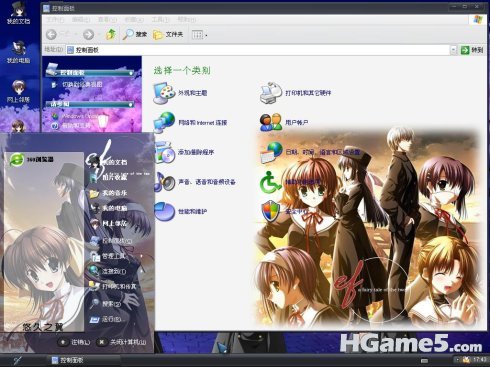The image size is (490, 367).
Task: Open 打印机和其它硬件 printer icon
Action: [x=271, y=93]
